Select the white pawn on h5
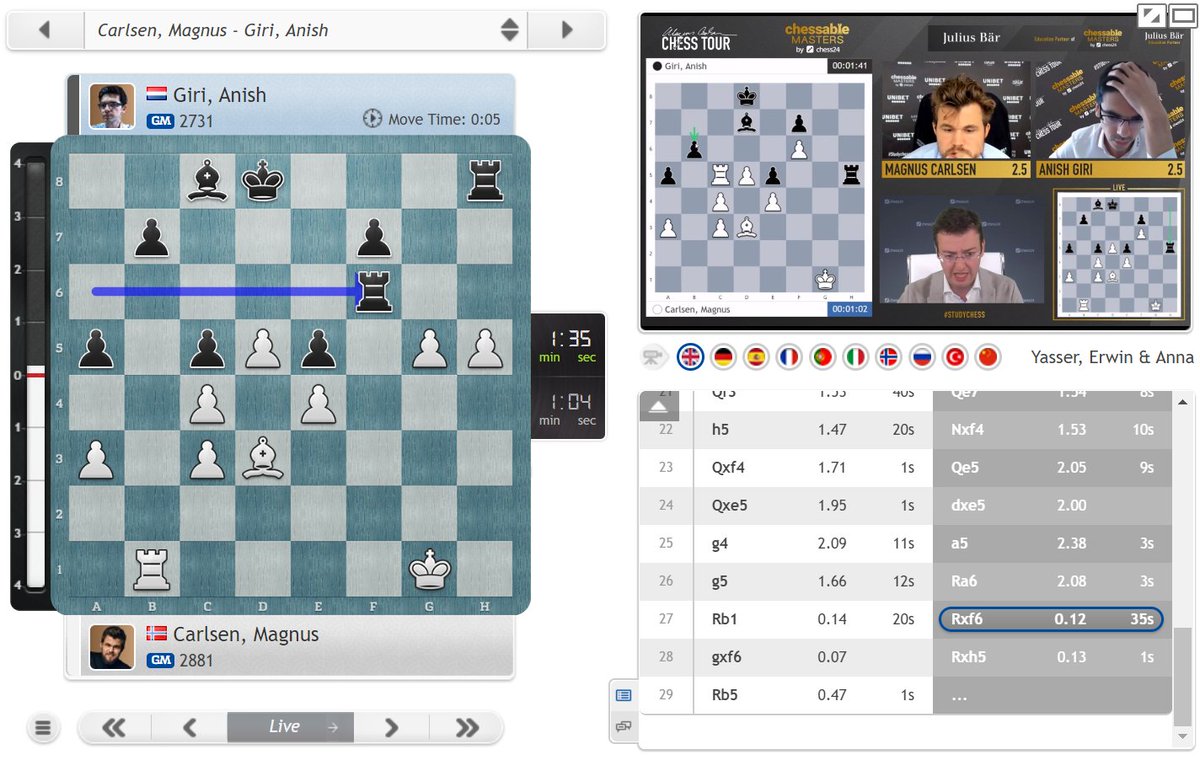 [x=484, y=348]
